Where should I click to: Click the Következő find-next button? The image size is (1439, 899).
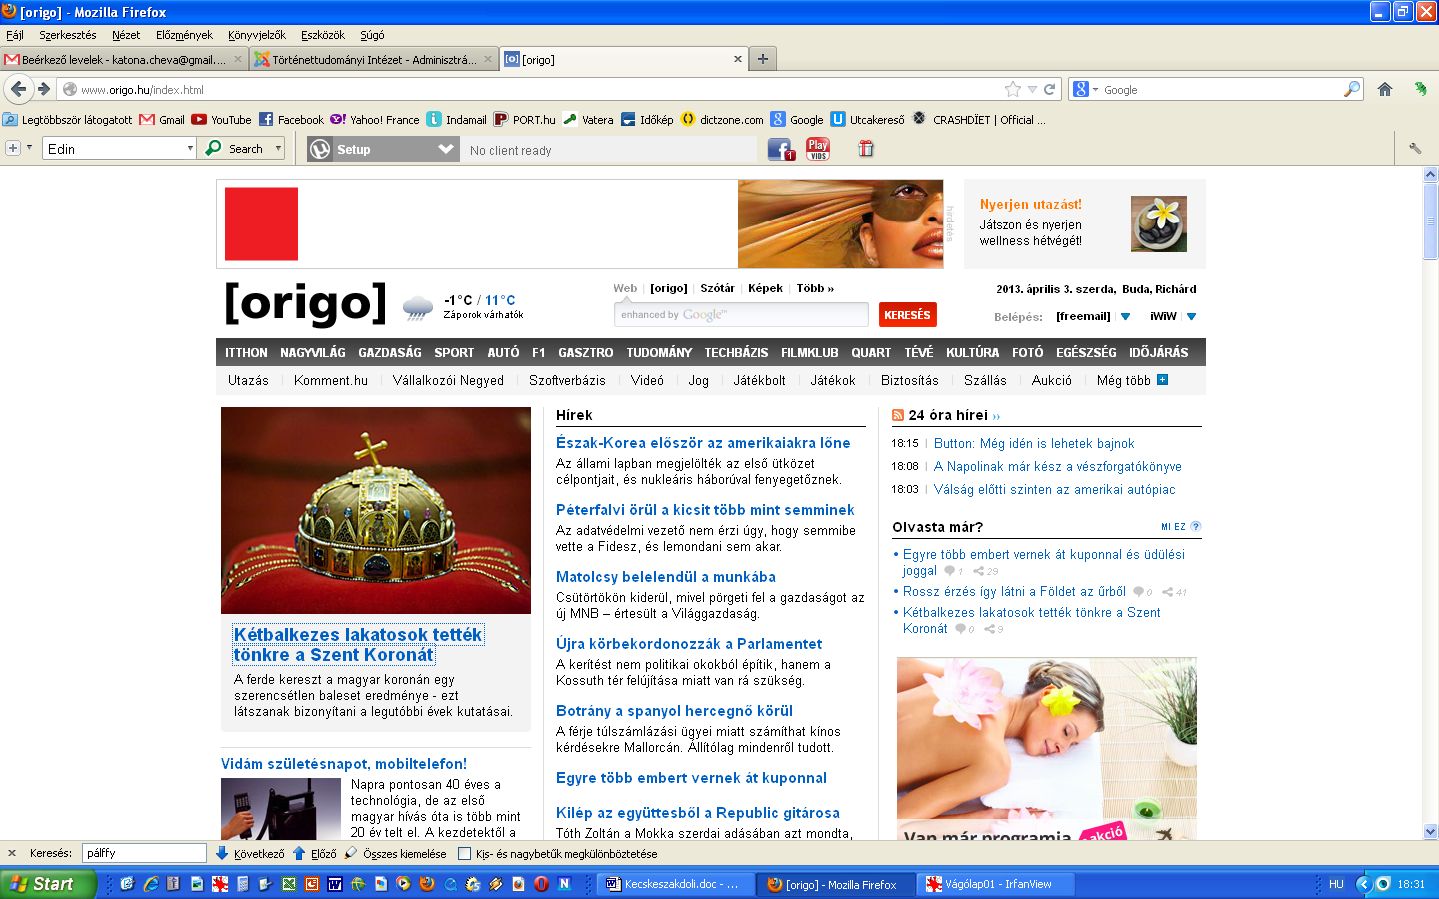click(250, 854)
